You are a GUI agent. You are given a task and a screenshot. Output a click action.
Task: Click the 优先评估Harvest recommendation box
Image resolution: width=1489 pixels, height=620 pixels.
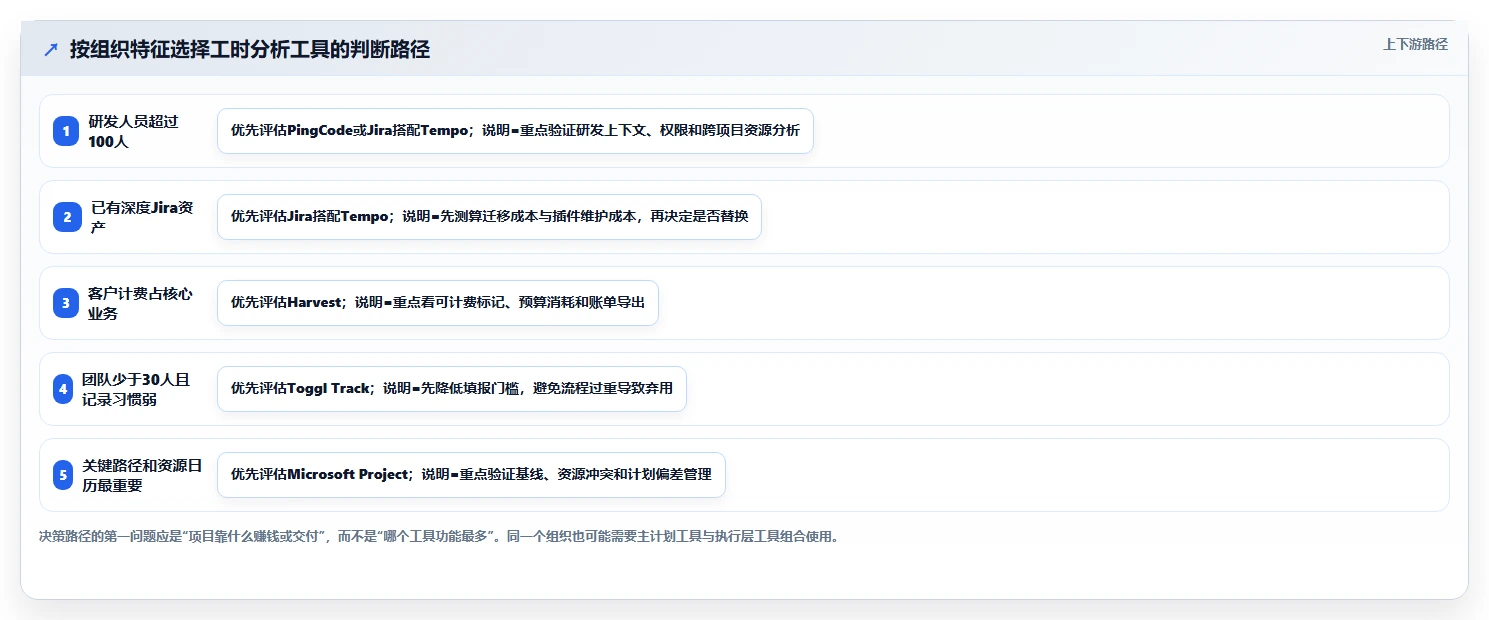(438, 303)
